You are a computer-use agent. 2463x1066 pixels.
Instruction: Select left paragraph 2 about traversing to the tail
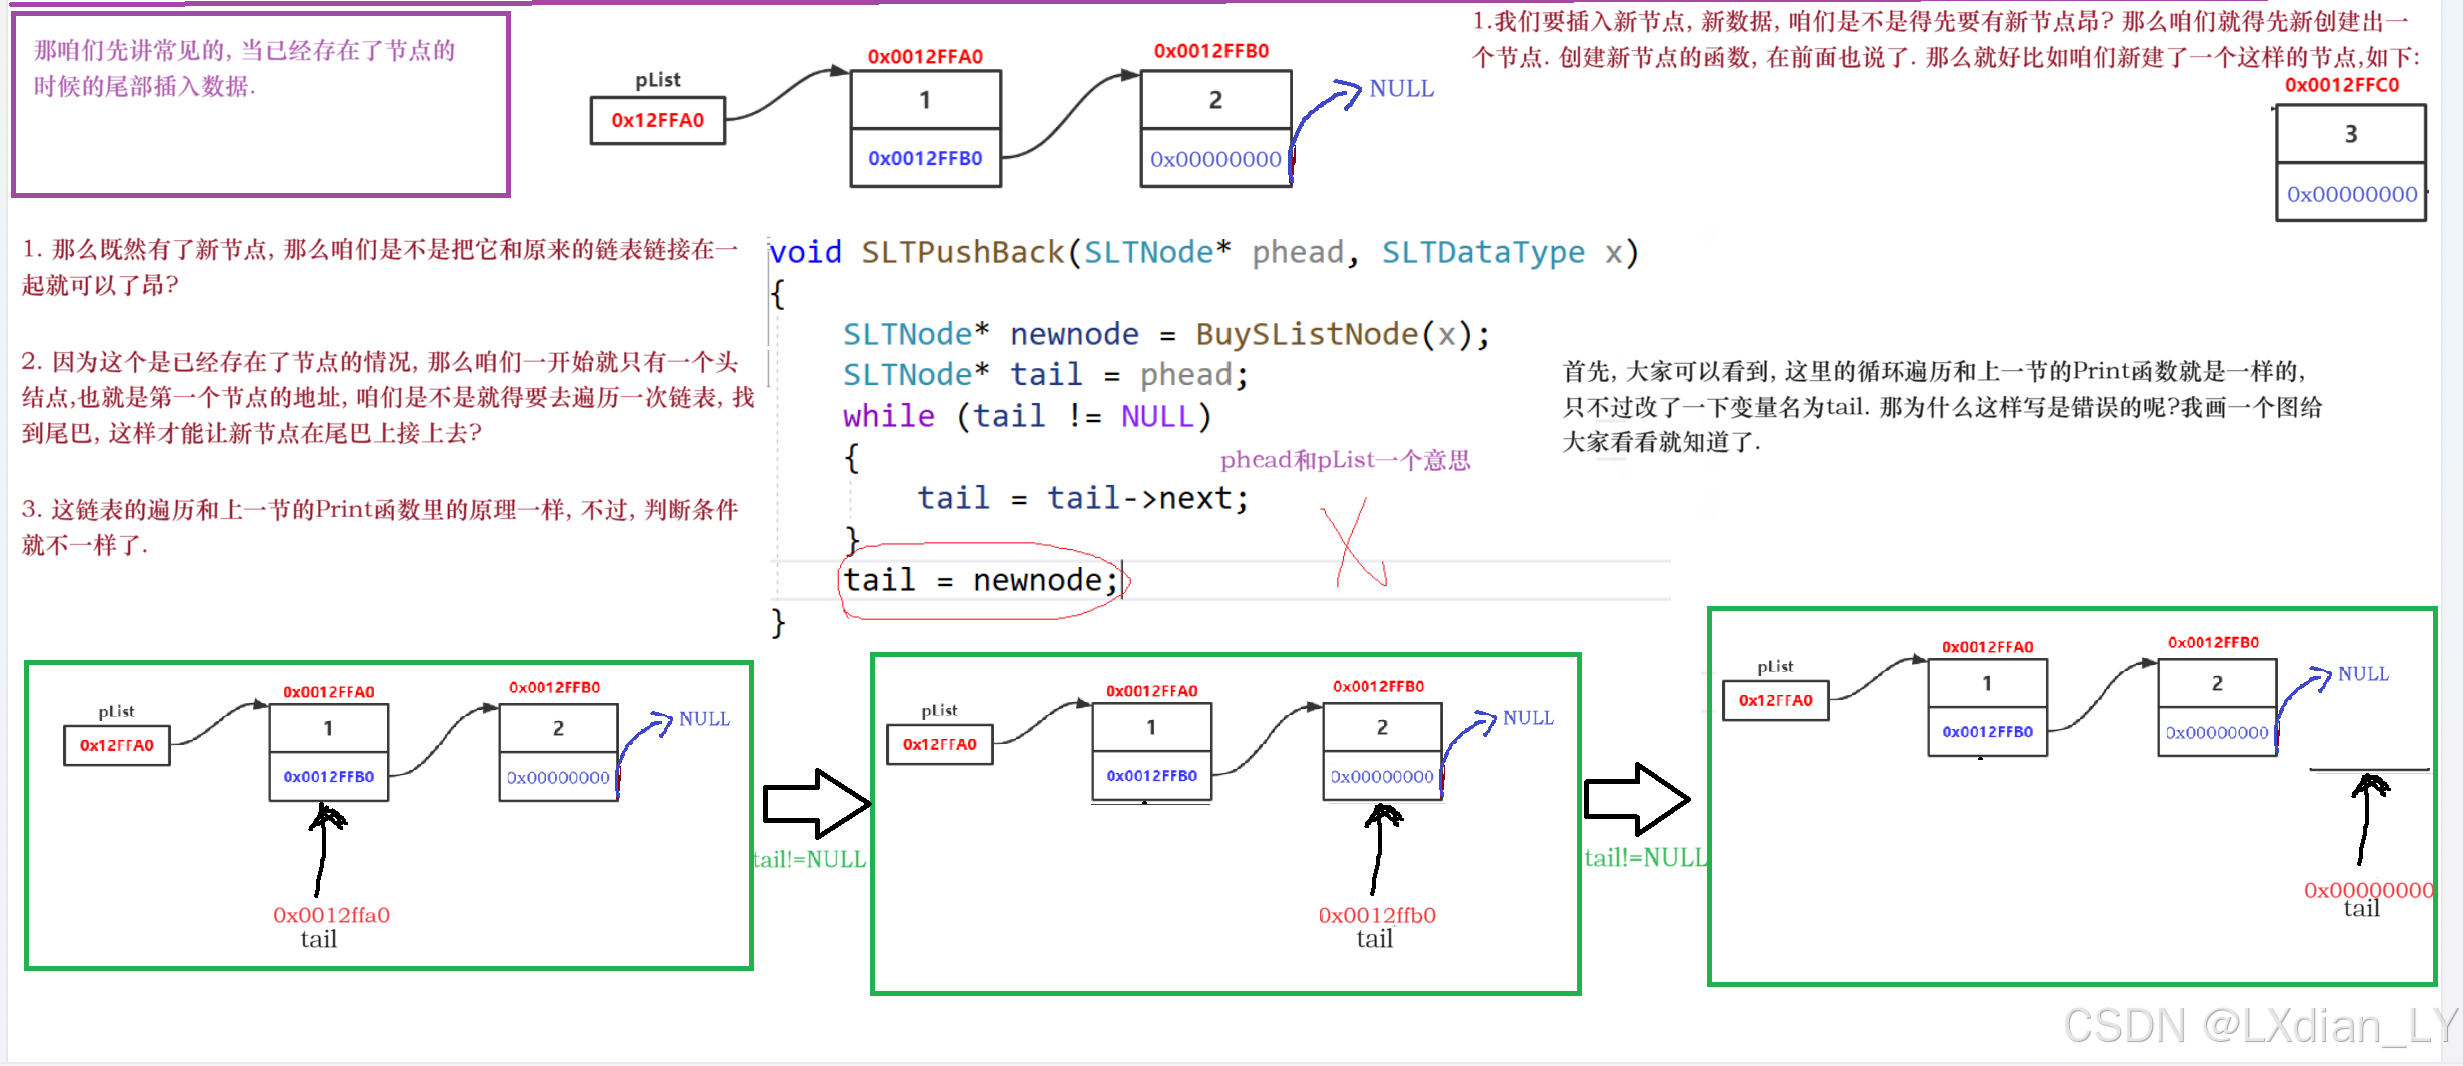(388, 397)
